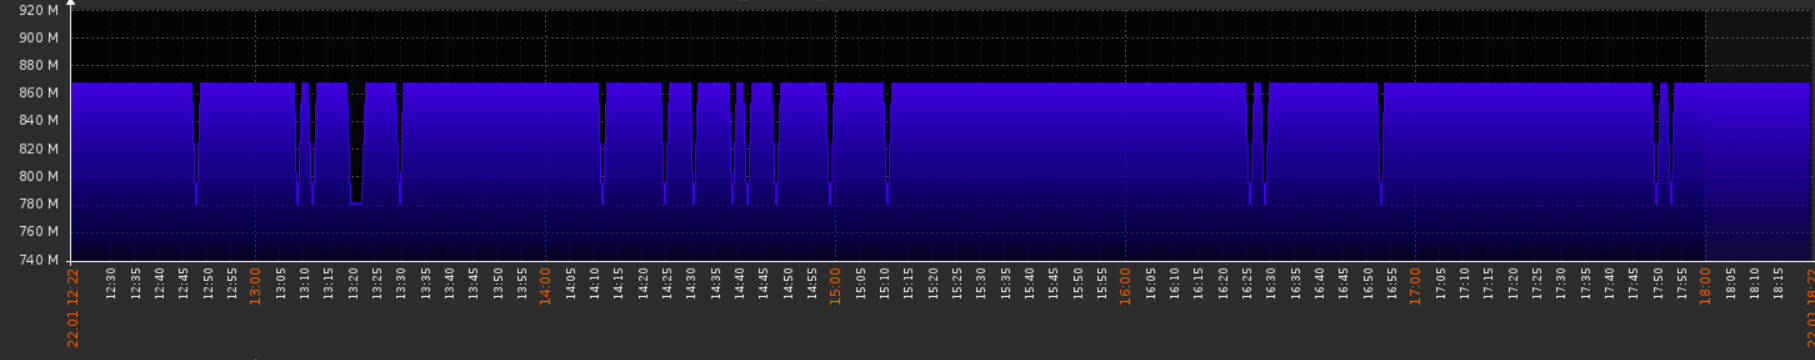Click the 800 M y-axis label
The height and width of the screenshot is (360, 1815).
click(x=39, y=176)
